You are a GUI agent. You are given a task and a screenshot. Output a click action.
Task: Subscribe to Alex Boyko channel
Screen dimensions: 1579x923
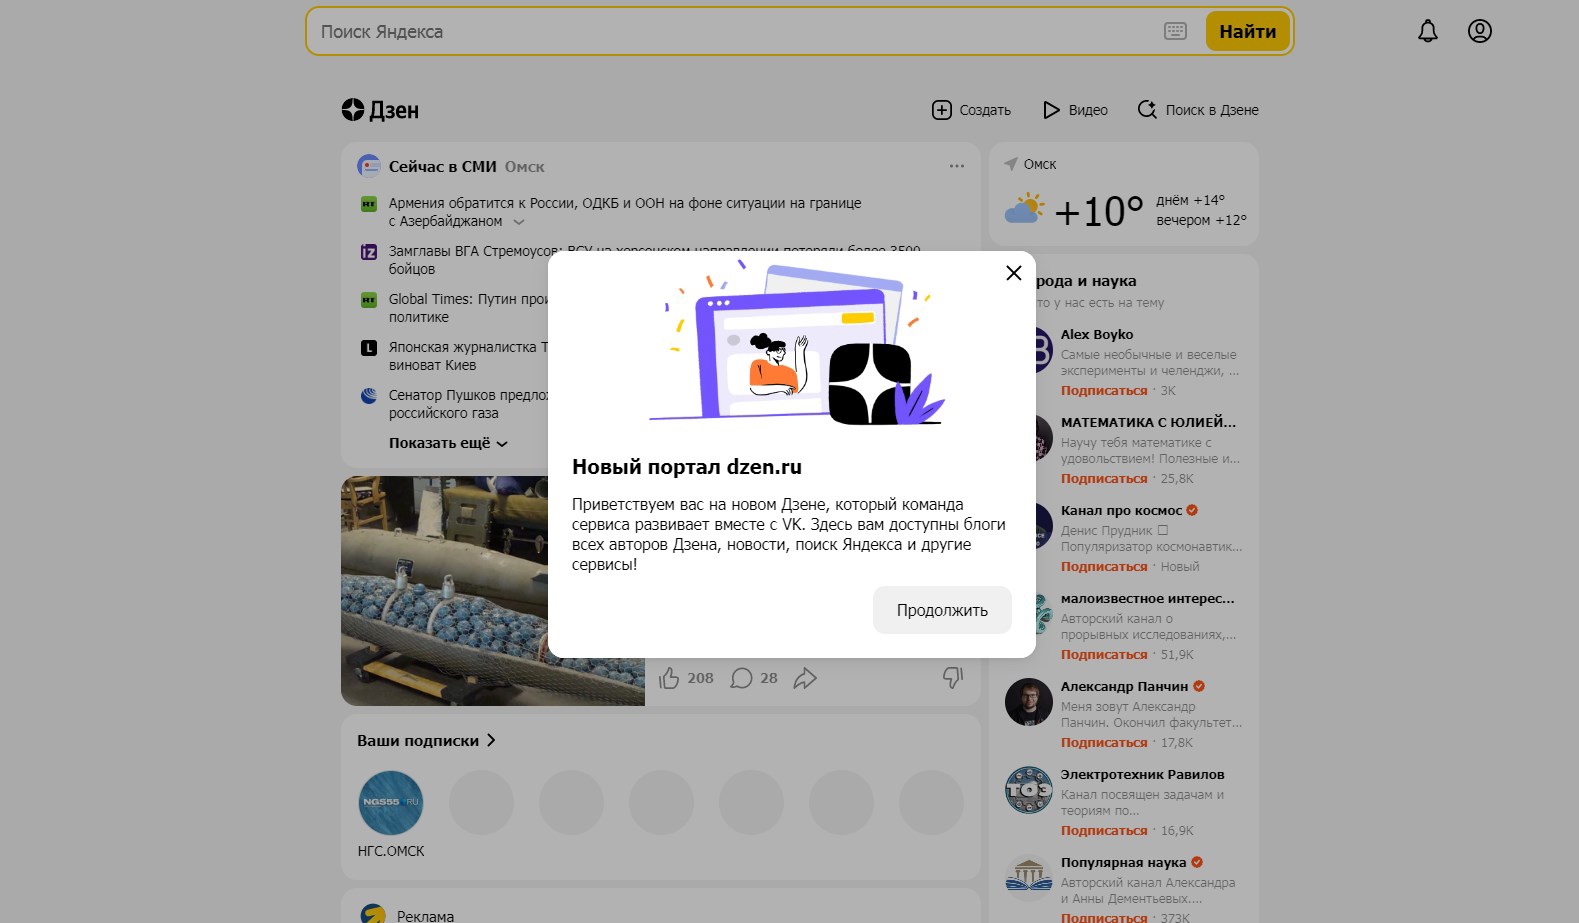pos(1104,391)
